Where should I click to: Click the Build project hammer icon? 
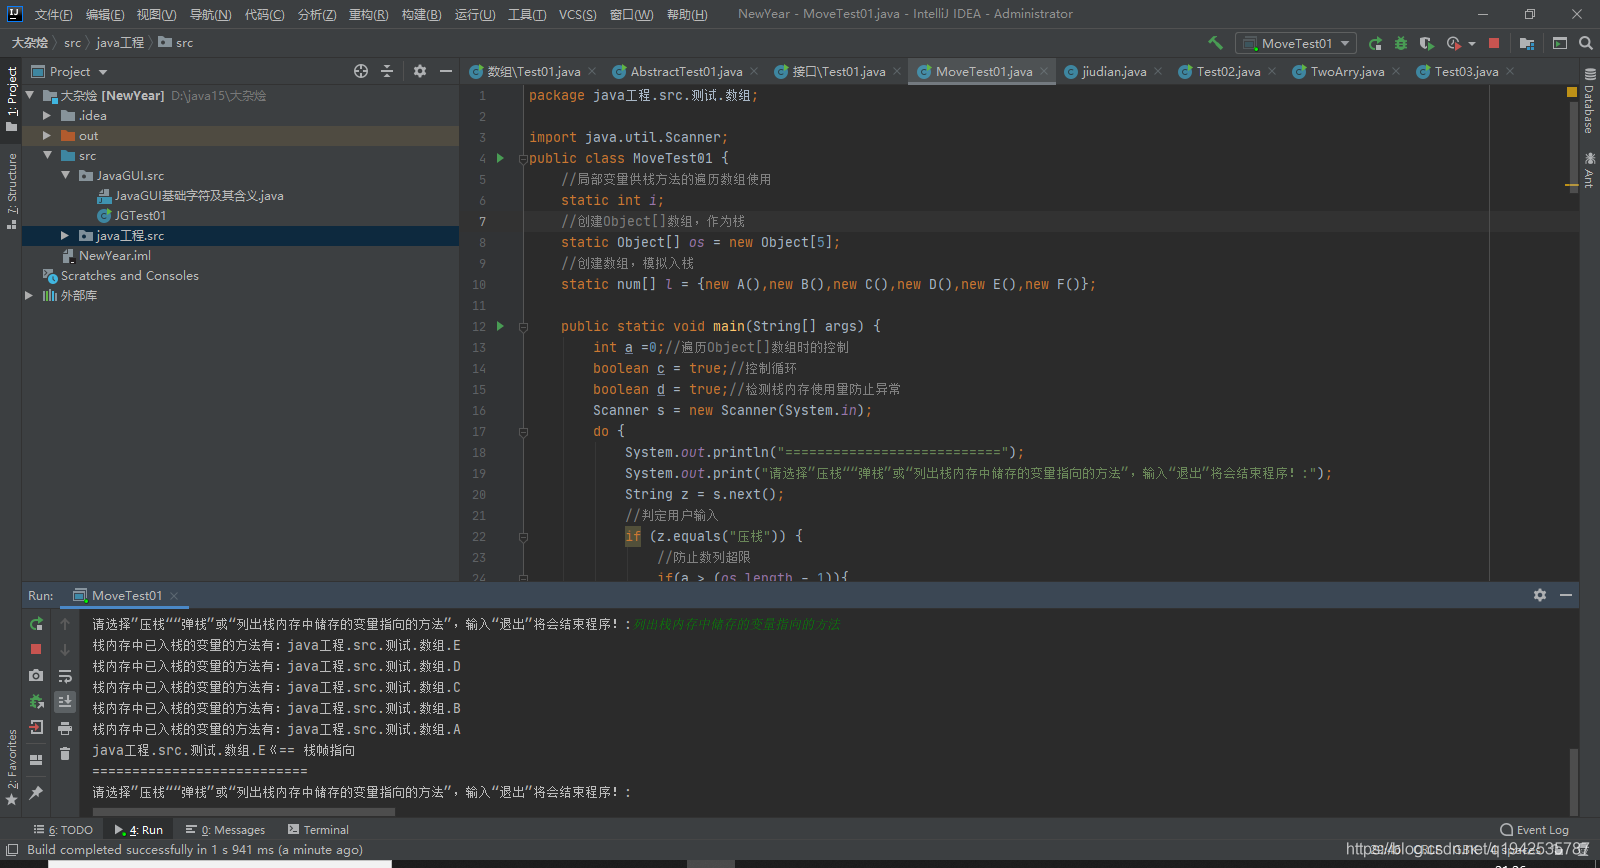click(1215, 43)
